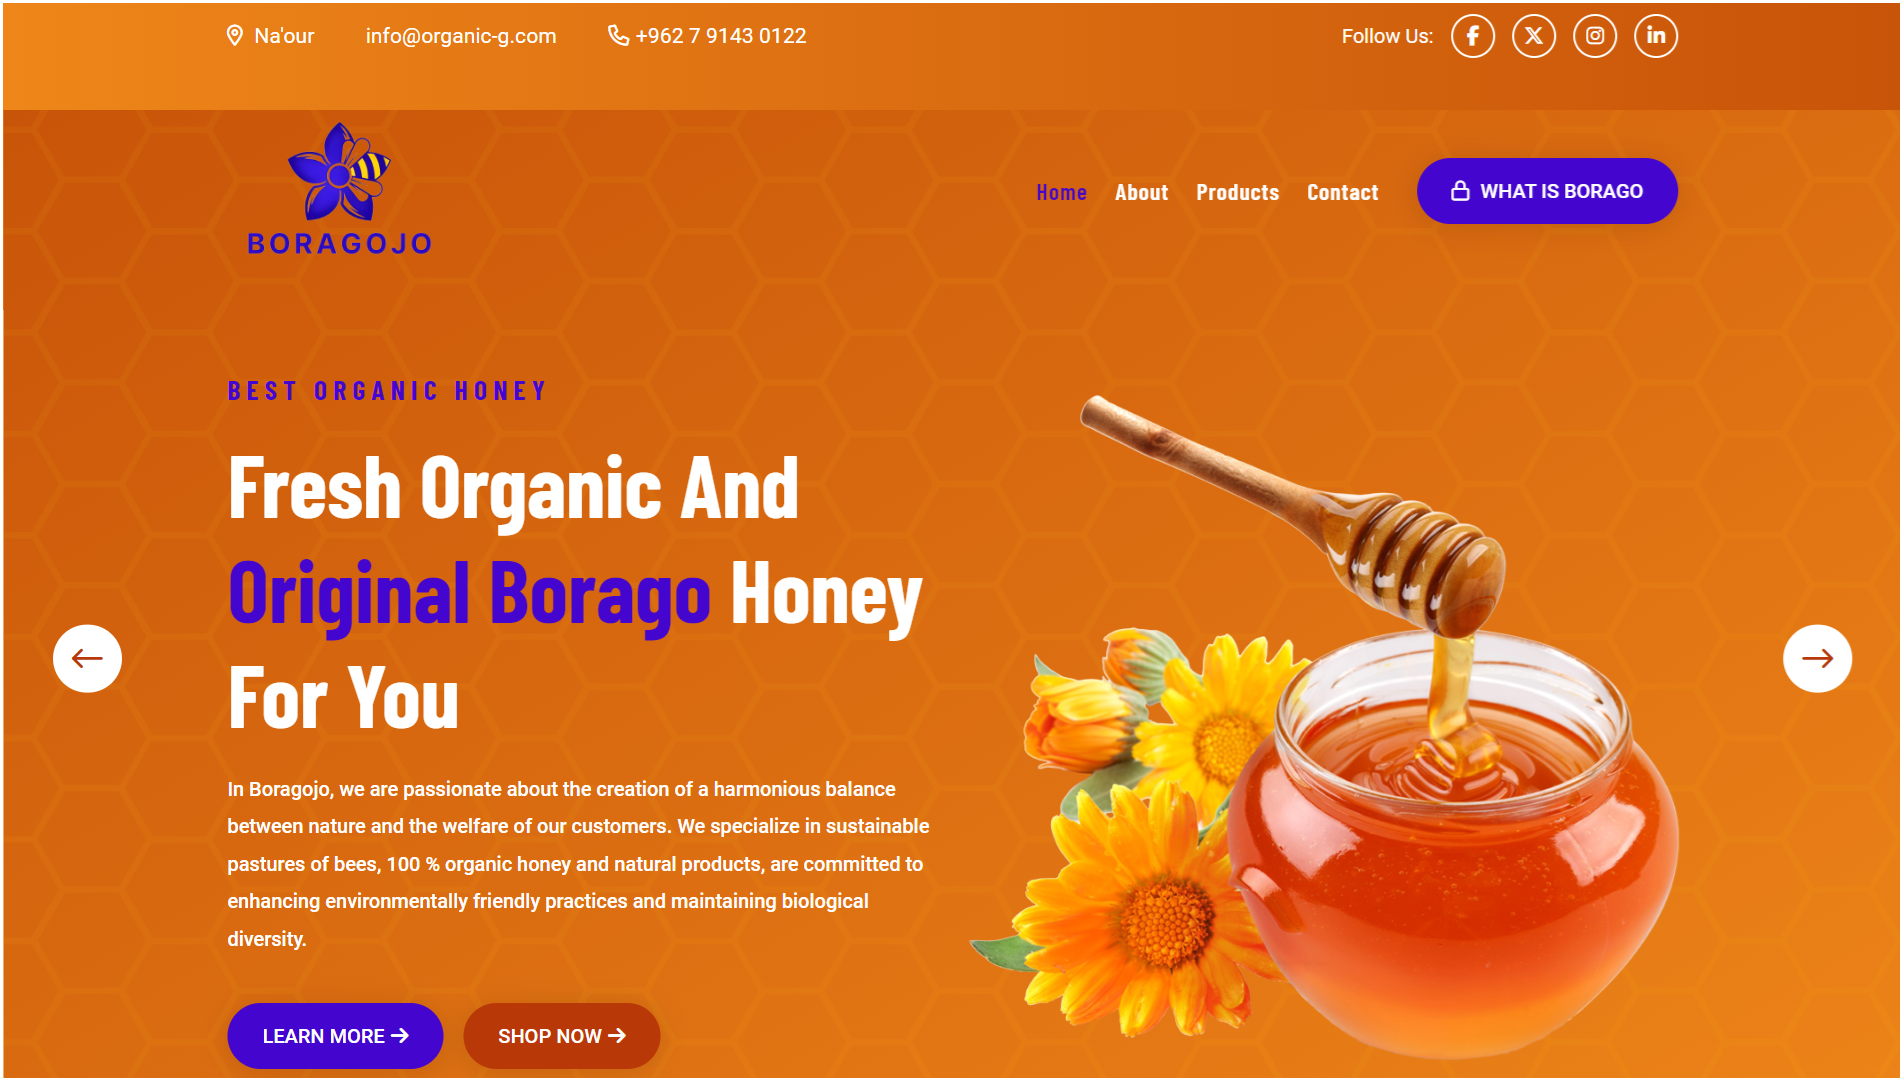Viewport: 1900px width, 1080px height.
Task: Click the location pin icon beside Na'our
Action: (235, 36)
